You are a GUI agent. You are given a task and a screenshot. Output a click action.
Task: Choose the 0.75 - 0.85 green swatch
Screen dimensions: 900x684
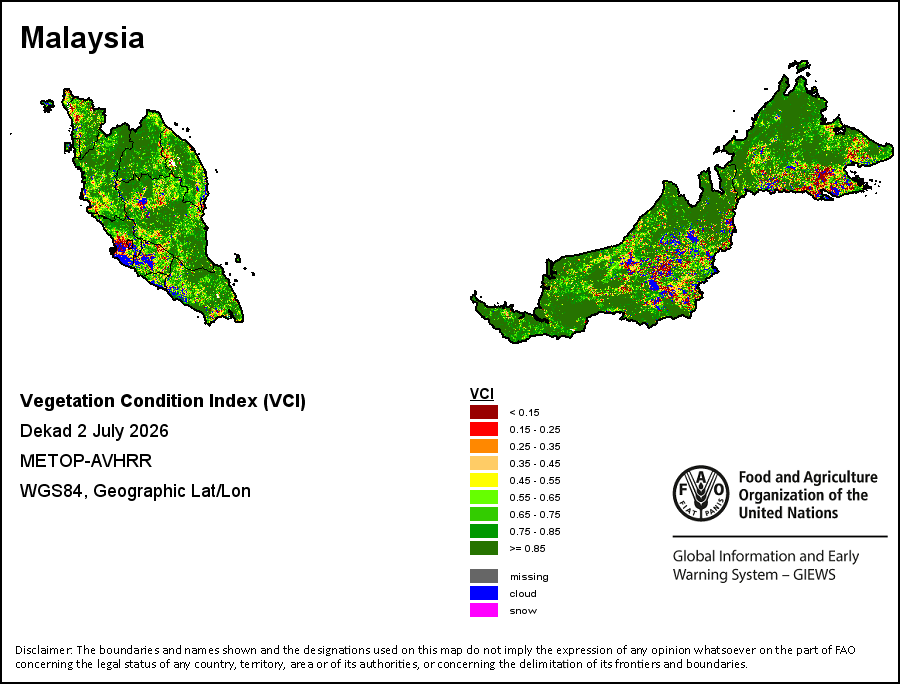(483, 531)
